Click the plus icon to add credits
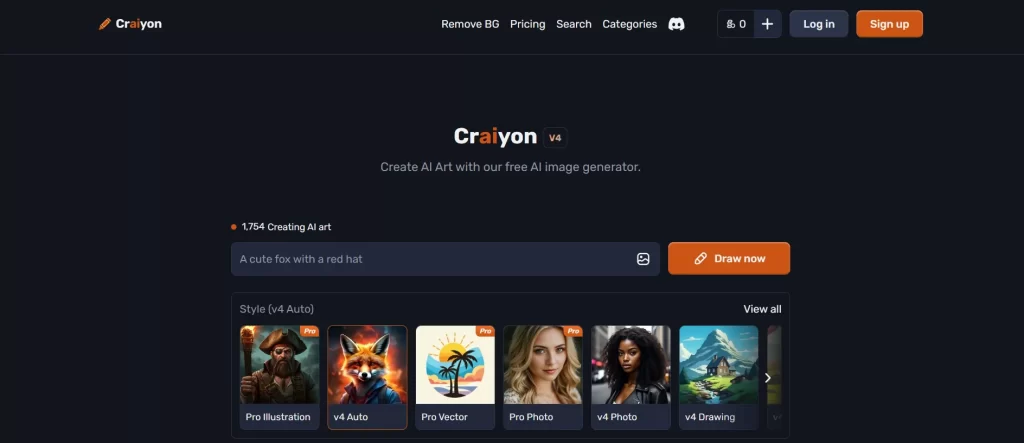The width and height of the screenshot is (1024, 443). 767,24
